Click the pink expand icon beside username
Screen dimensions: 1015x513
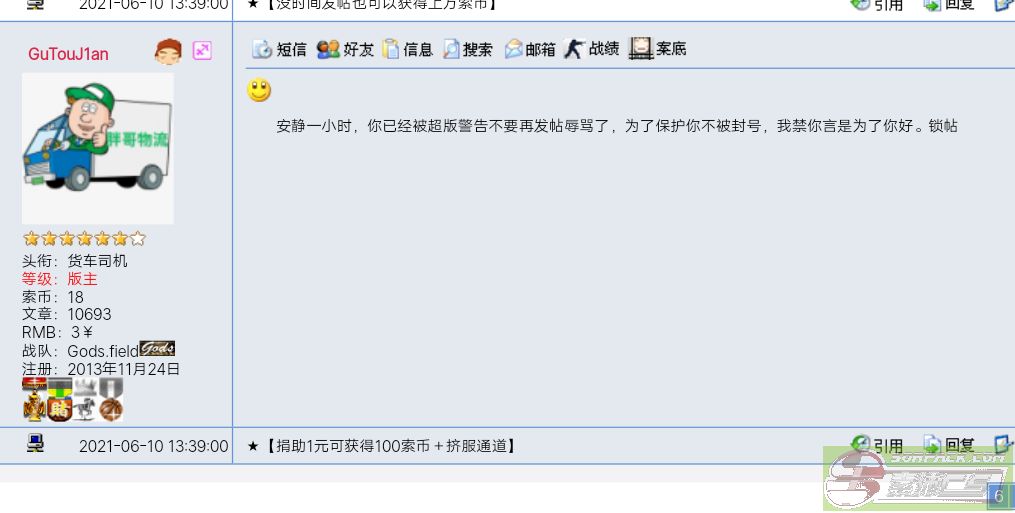pos(202,51)
